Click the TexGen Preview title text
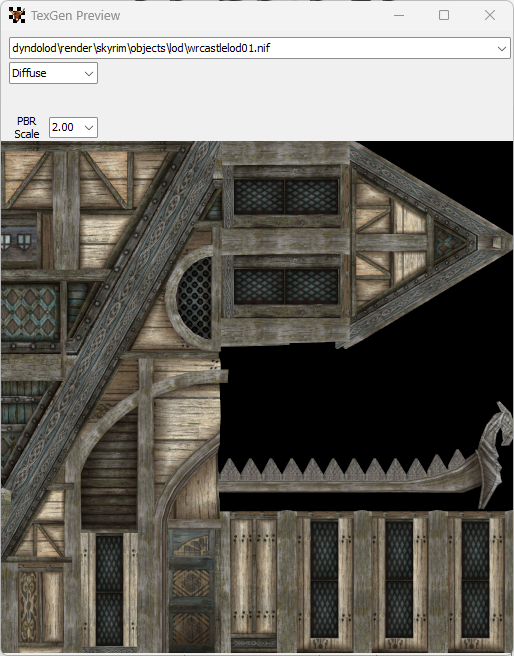 [x=76, y=16]
